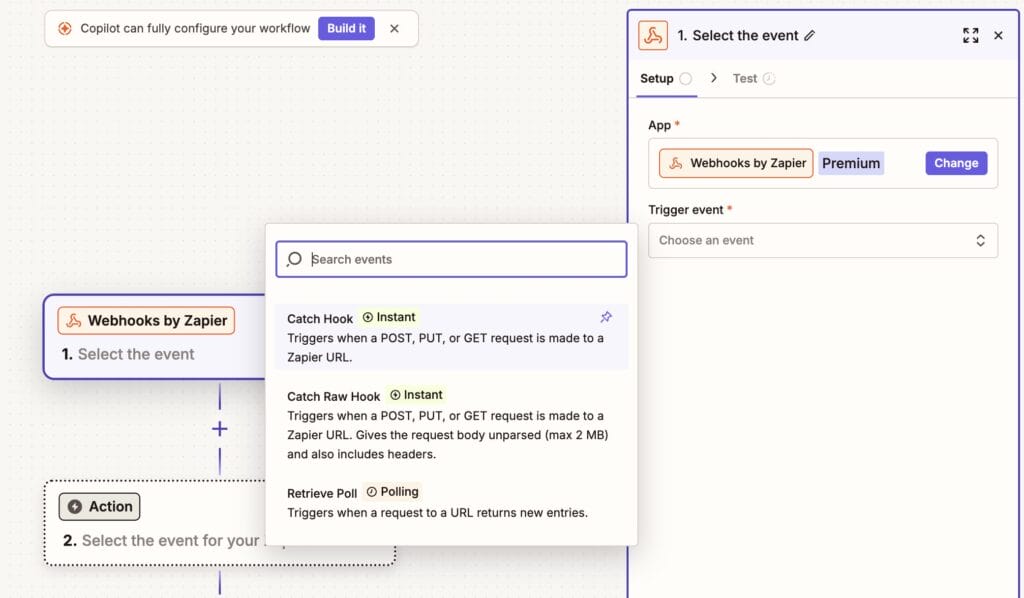Viewport: 1024px width, 598px height.
Task: Expand the Trigger event selector chevrons
Action: (x=982, y=240)
